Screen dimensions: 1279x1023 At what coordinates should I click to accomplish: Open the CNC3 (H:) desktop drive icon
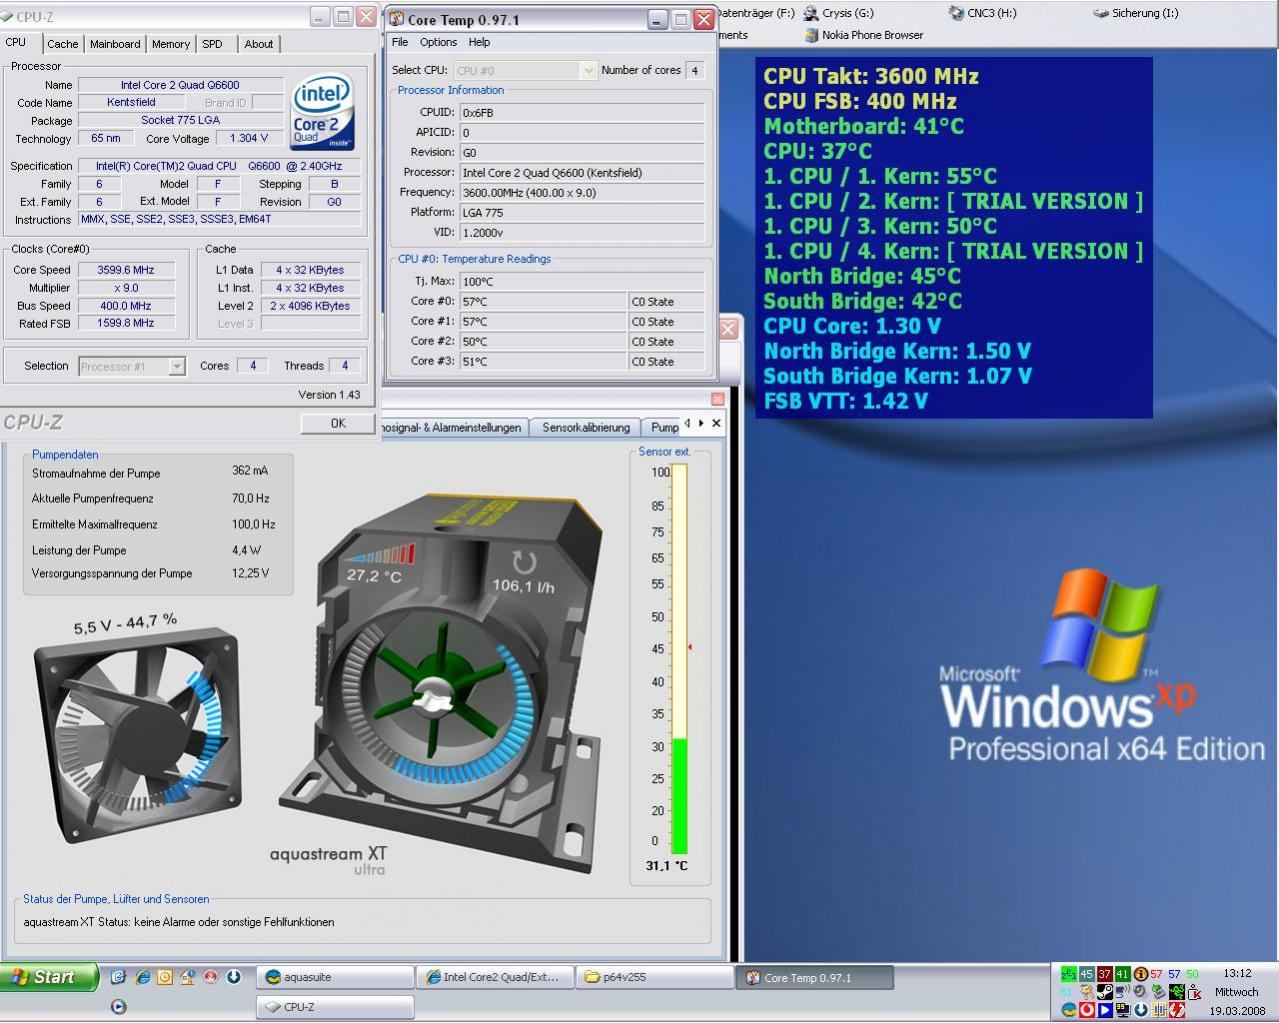pos(983,13)
